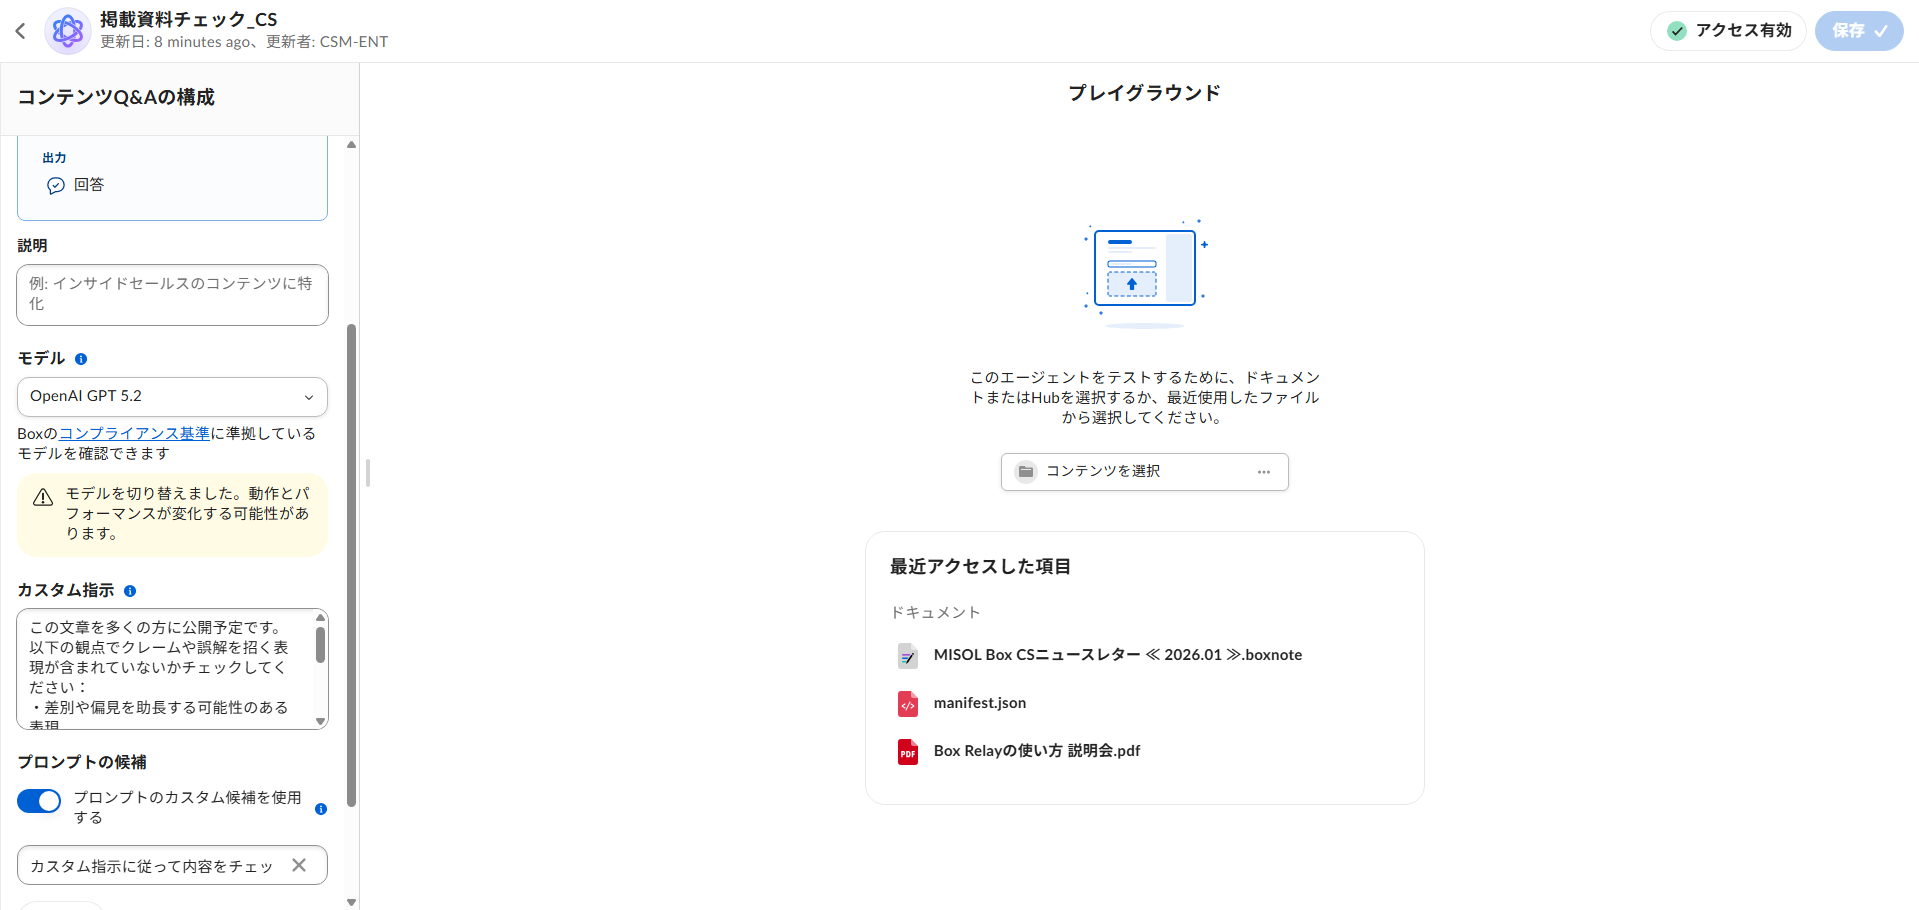The width and height of the screenshot is (1919, 910).
Task: Click info icon next to モデル
Action: coord(81,359)
